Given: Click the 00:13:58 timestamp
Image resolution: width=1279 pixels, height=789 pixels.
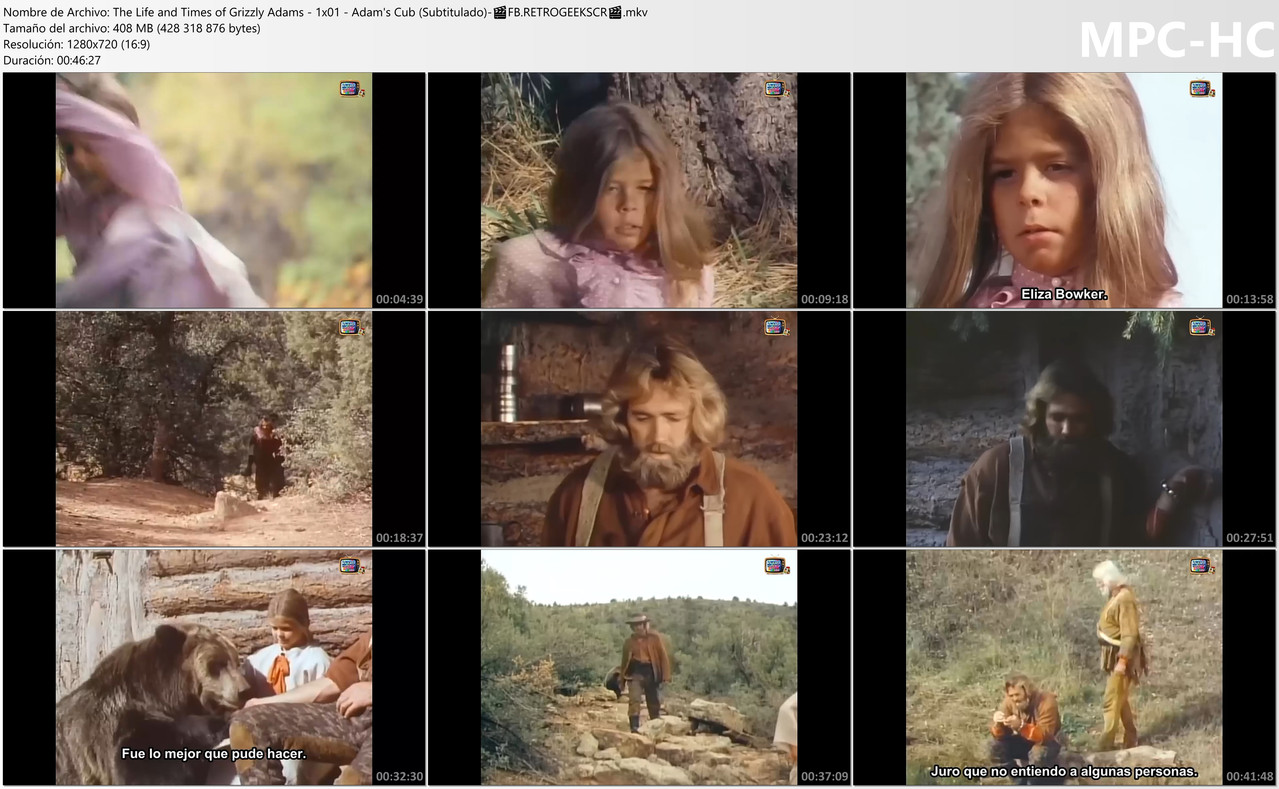Looking at the screenshot, I should point(1250,299).
